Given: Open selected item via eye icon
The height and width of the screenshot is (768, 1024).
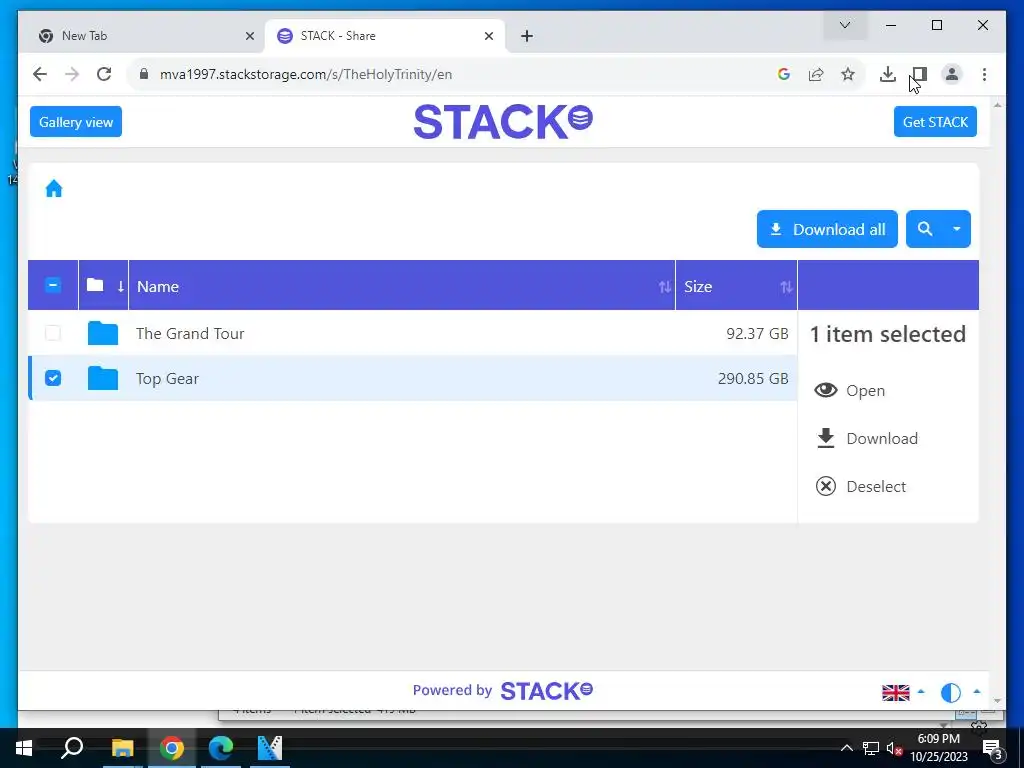Looking at the screenshot, I should pos(825,391).
